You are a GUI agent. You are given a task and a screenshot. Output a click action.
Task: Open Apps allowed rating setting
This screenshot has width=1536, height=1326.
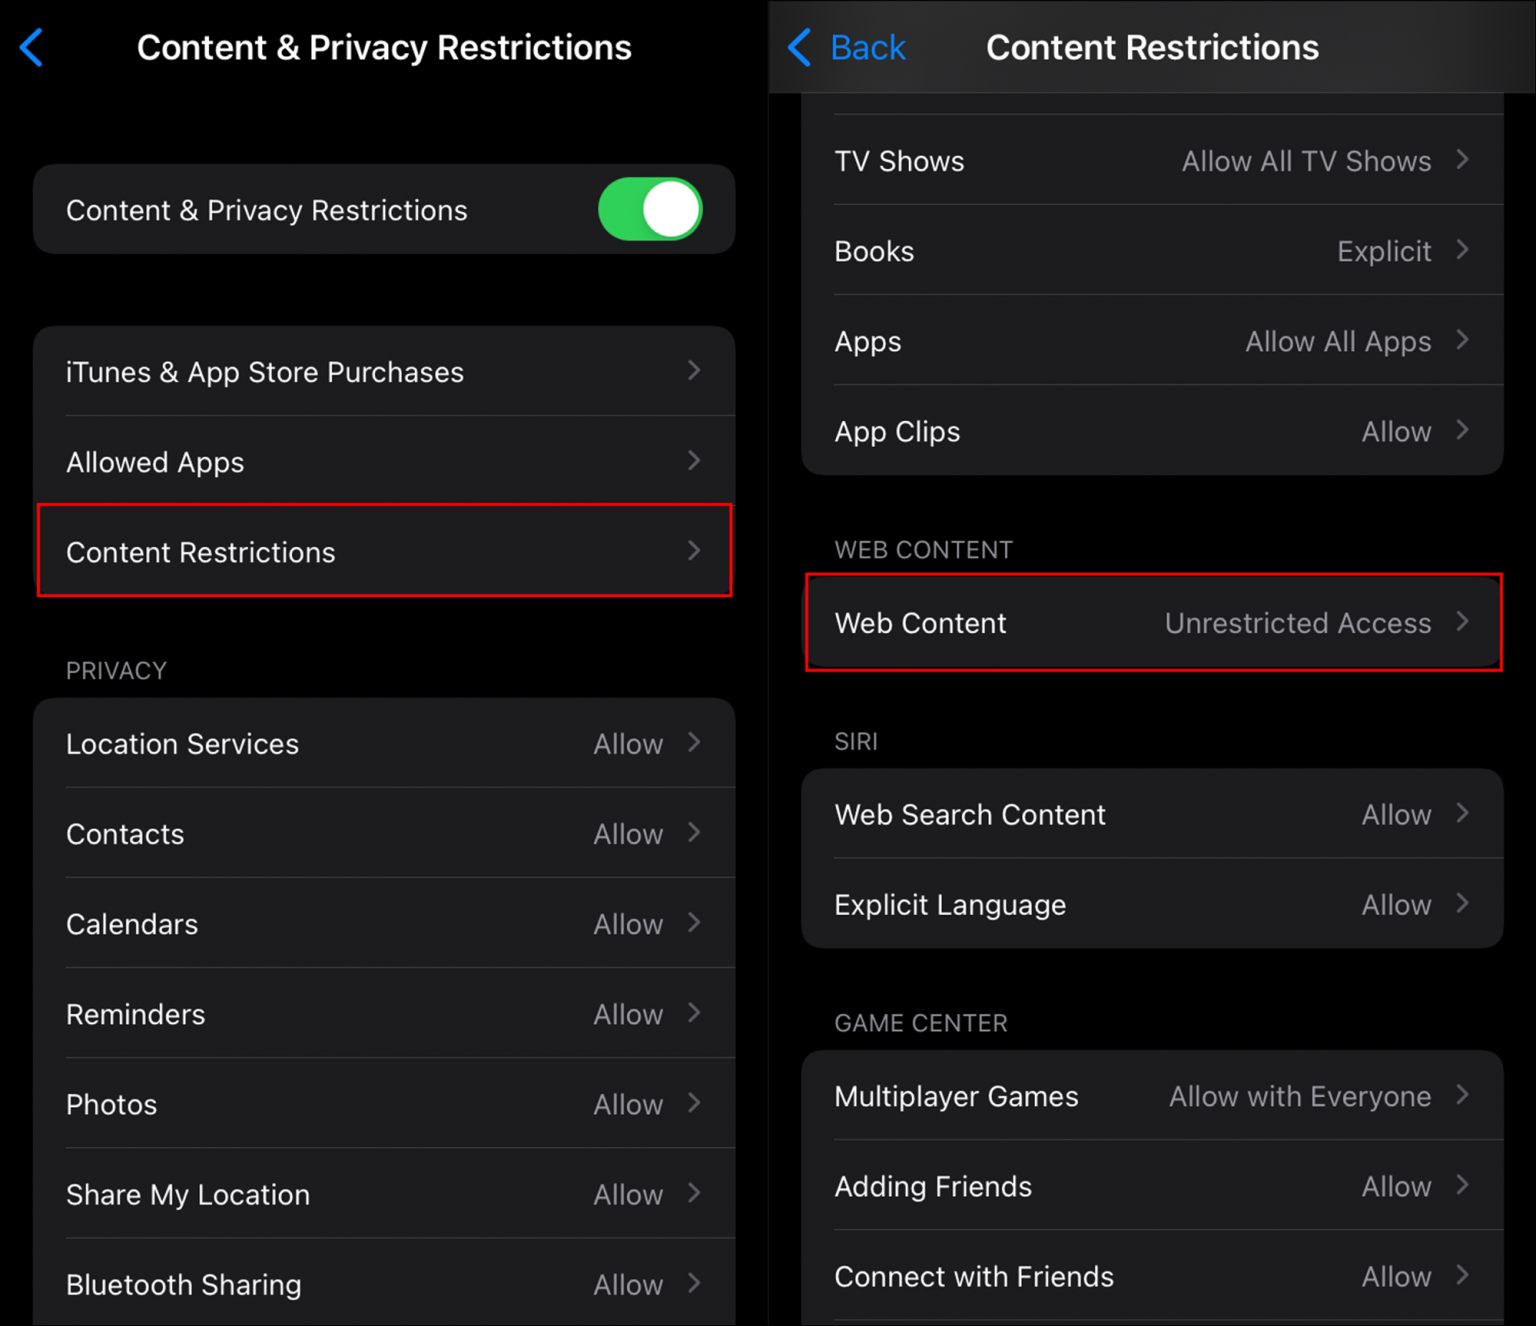coord(1152,341)
